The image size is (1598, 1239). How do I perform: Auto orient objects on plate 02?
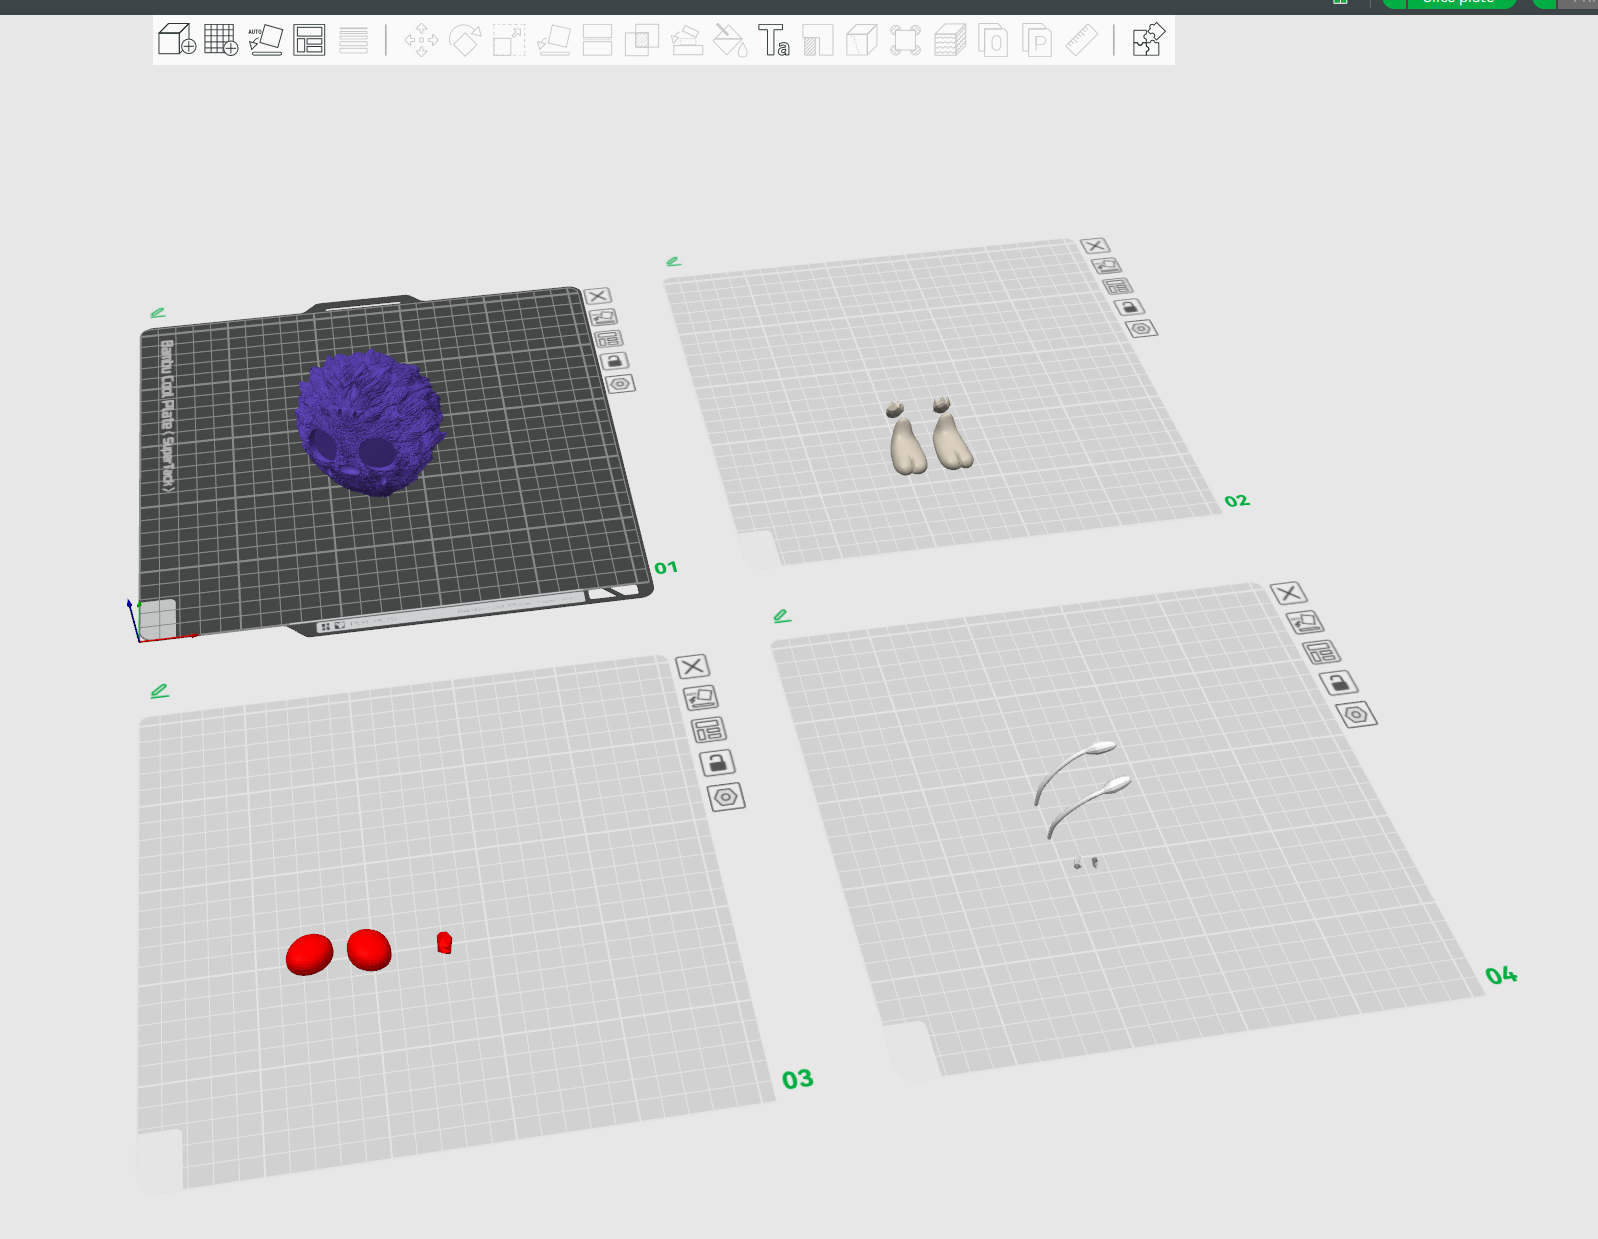point(1106,266)
